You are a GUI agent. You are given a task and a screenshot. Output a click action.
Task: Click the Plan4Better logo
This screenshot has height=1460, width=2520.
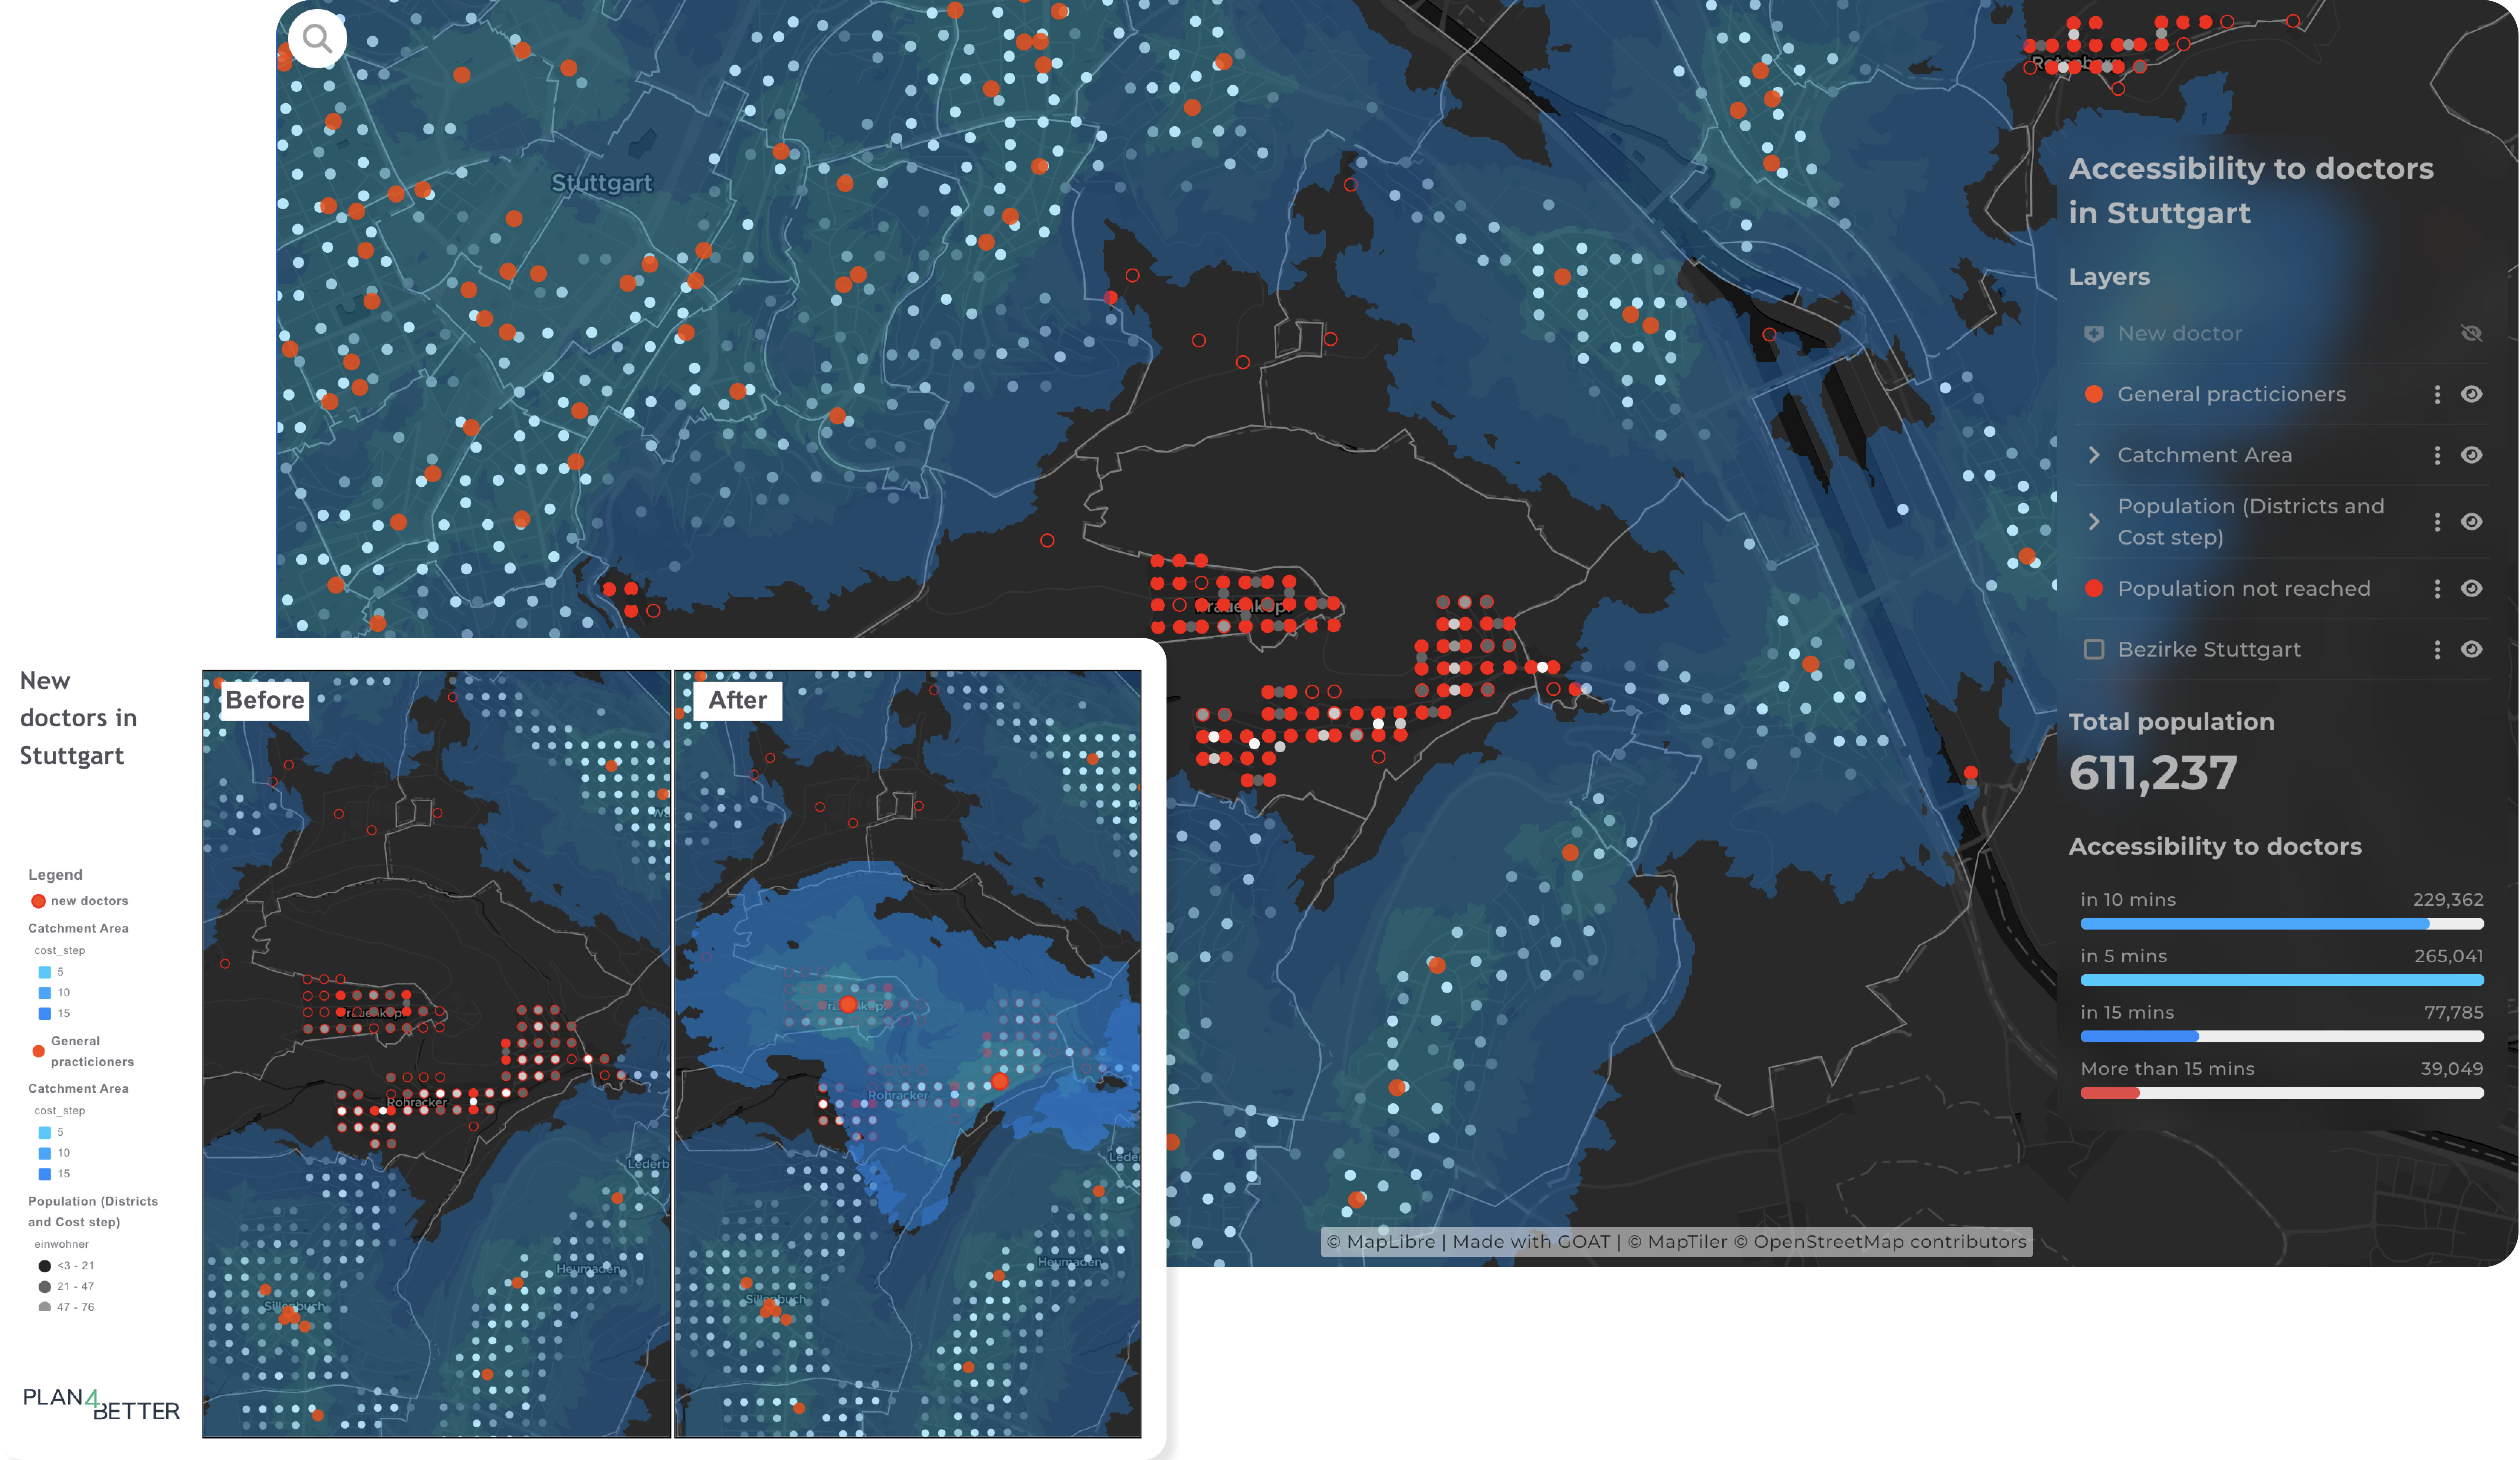point(101,1404)
